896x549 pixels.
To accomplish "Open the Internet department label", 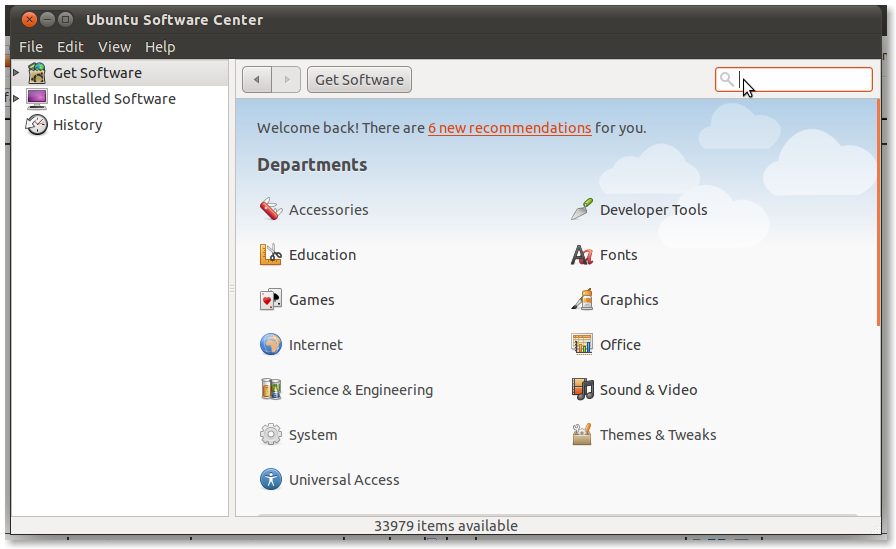I will click(315, 344).
